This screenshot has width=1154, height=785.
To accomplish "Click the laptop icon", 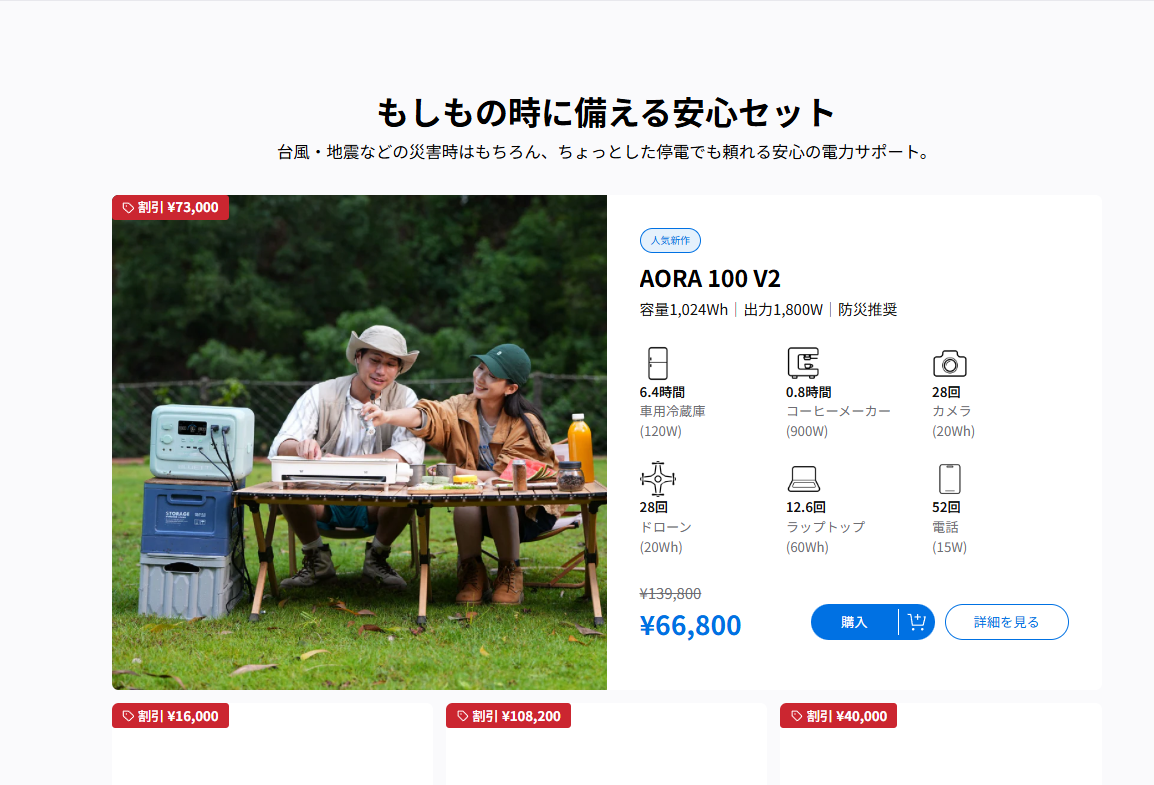I will pyautogui.click(x=804, y=479).
